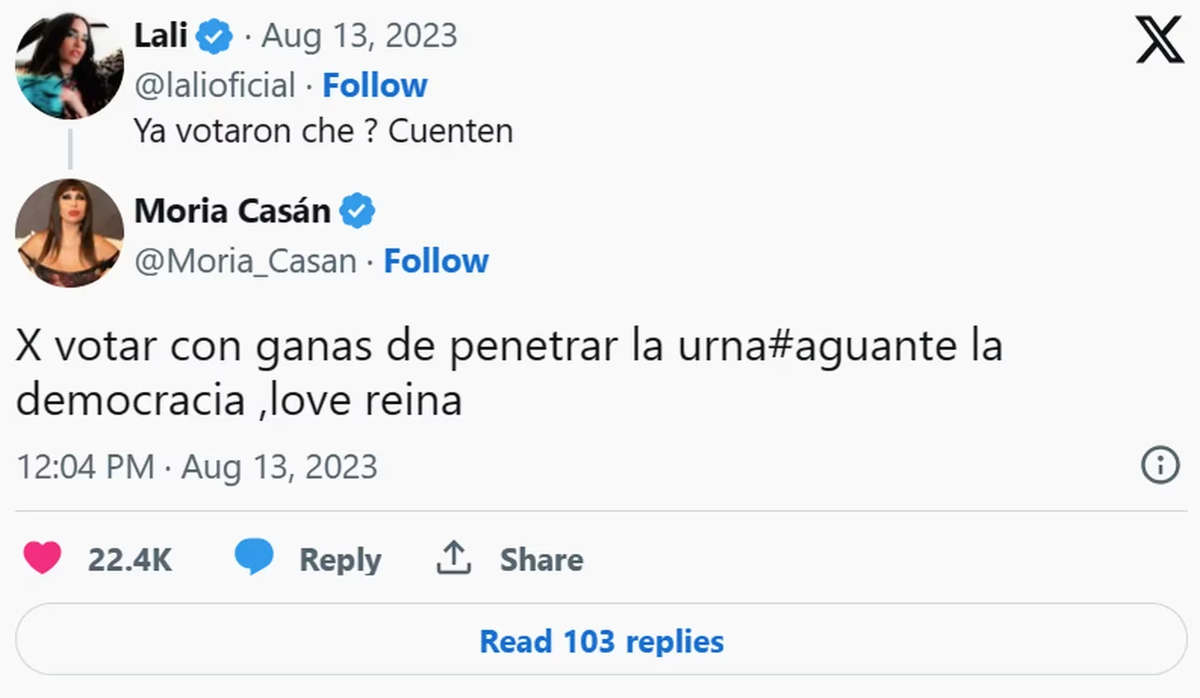Viewport: 1200px width, 698px height.
Task: Open the tweet info via the ⓘ icon
Action: click(x=1159, y=466)
